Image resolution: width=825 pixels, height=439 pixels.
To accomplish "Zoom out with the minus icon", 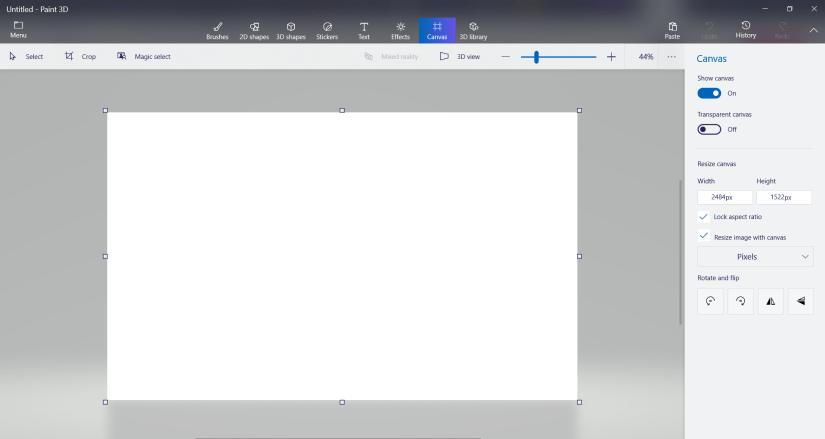I will click(x=506, y=57).
